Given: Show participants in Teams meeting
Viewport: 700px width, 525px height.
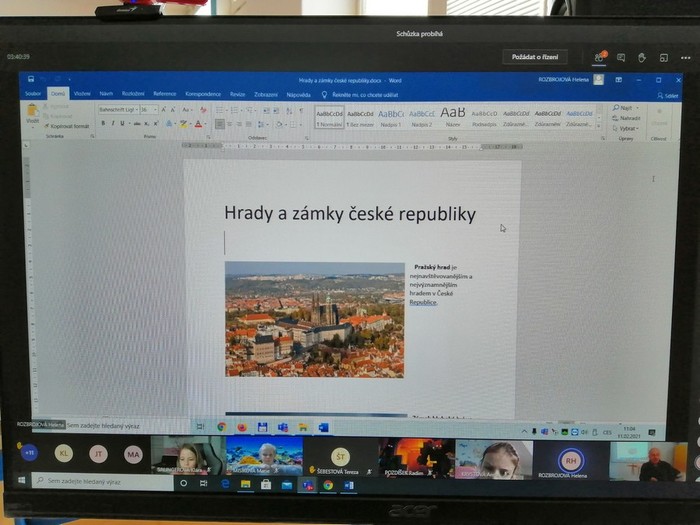Looking at the screenshot, I should [599, 57].
